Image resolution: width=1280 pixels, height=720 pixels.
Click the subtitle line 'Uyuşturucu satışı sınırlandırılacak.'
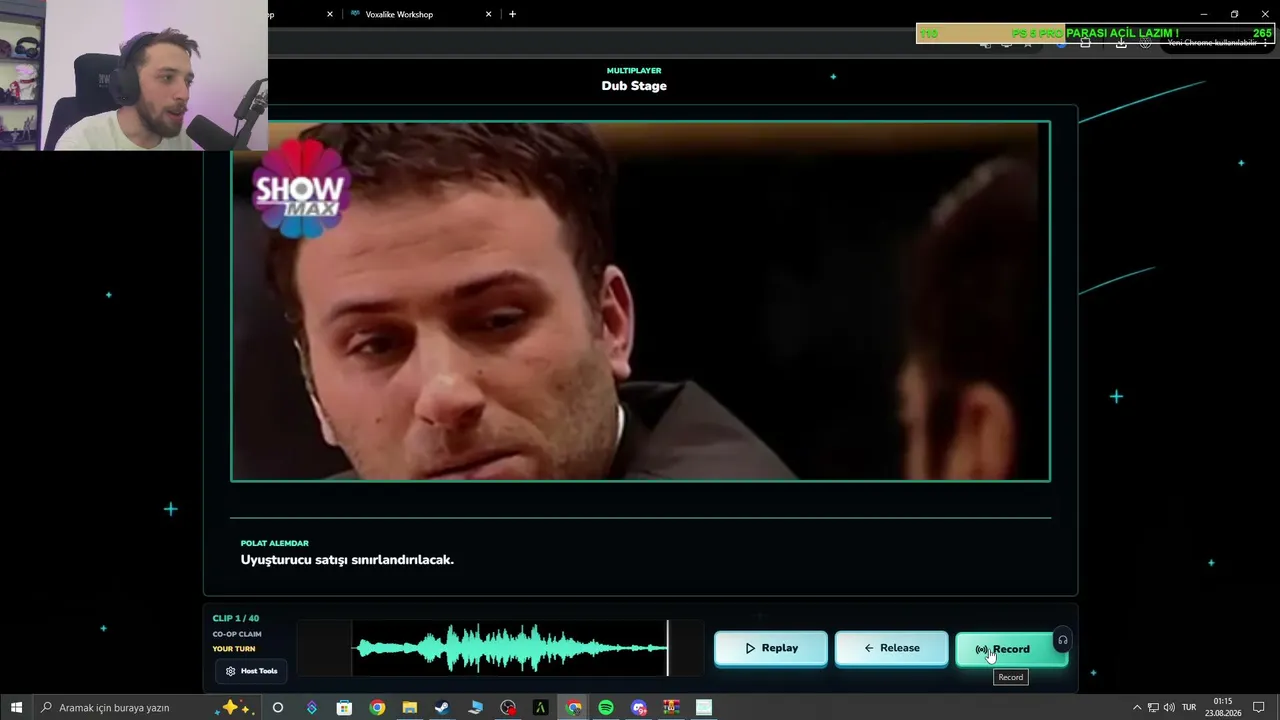(x=347, y=560)
